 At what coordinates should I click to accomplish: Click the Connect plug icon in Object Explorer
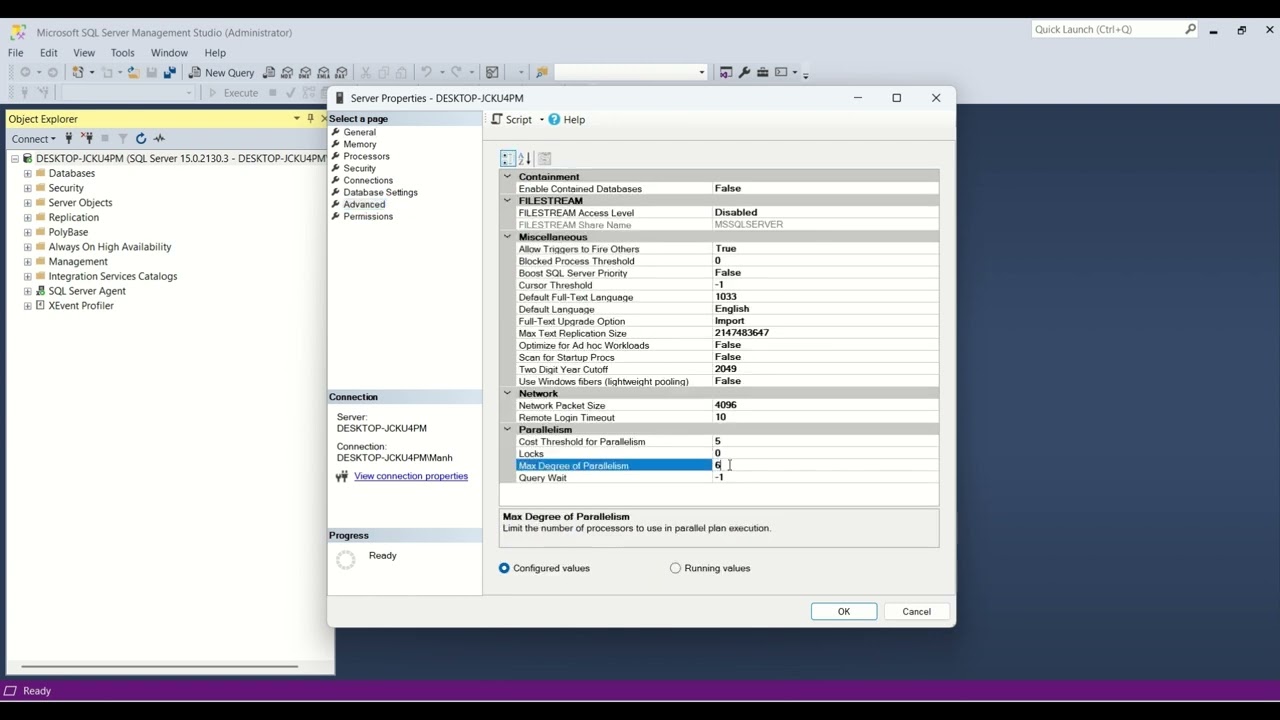(69, 139)
